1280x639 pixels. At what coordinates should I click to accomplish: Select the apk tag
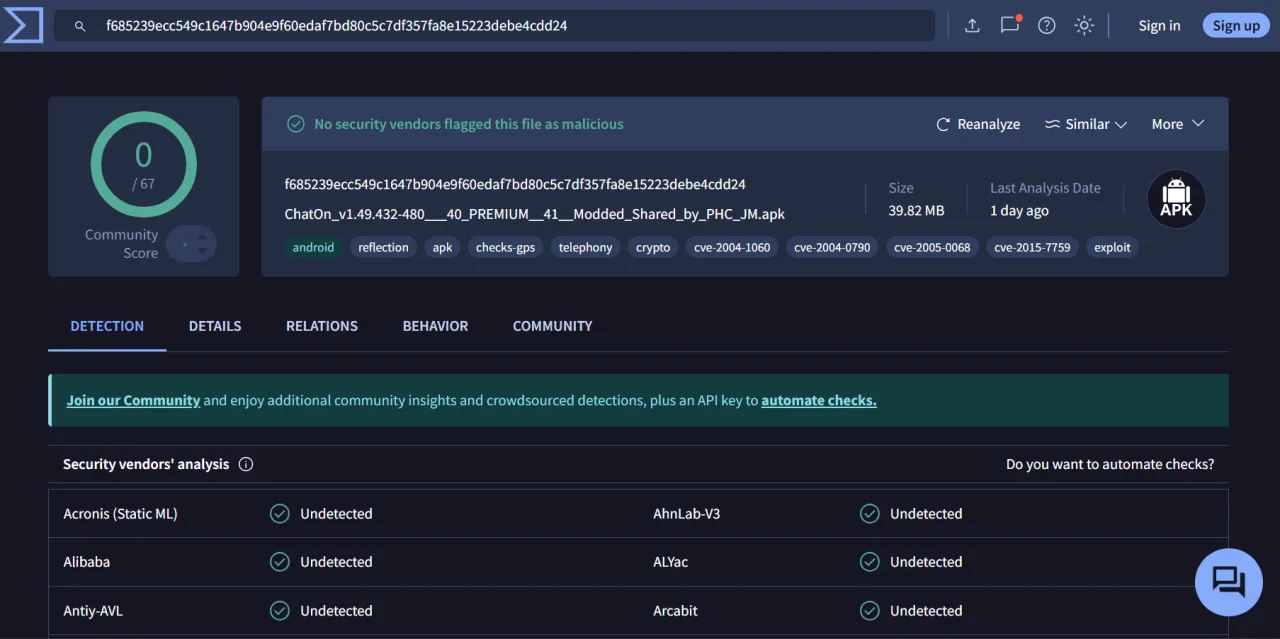[x=442, y=247]
